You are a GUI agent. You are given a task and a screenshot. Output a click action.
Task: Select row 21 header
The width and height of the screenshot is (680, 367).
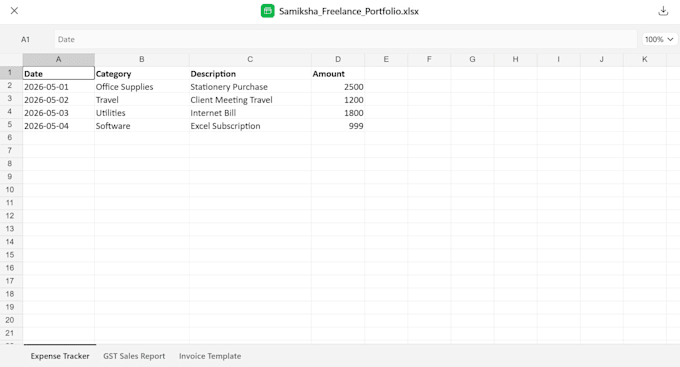11,333
